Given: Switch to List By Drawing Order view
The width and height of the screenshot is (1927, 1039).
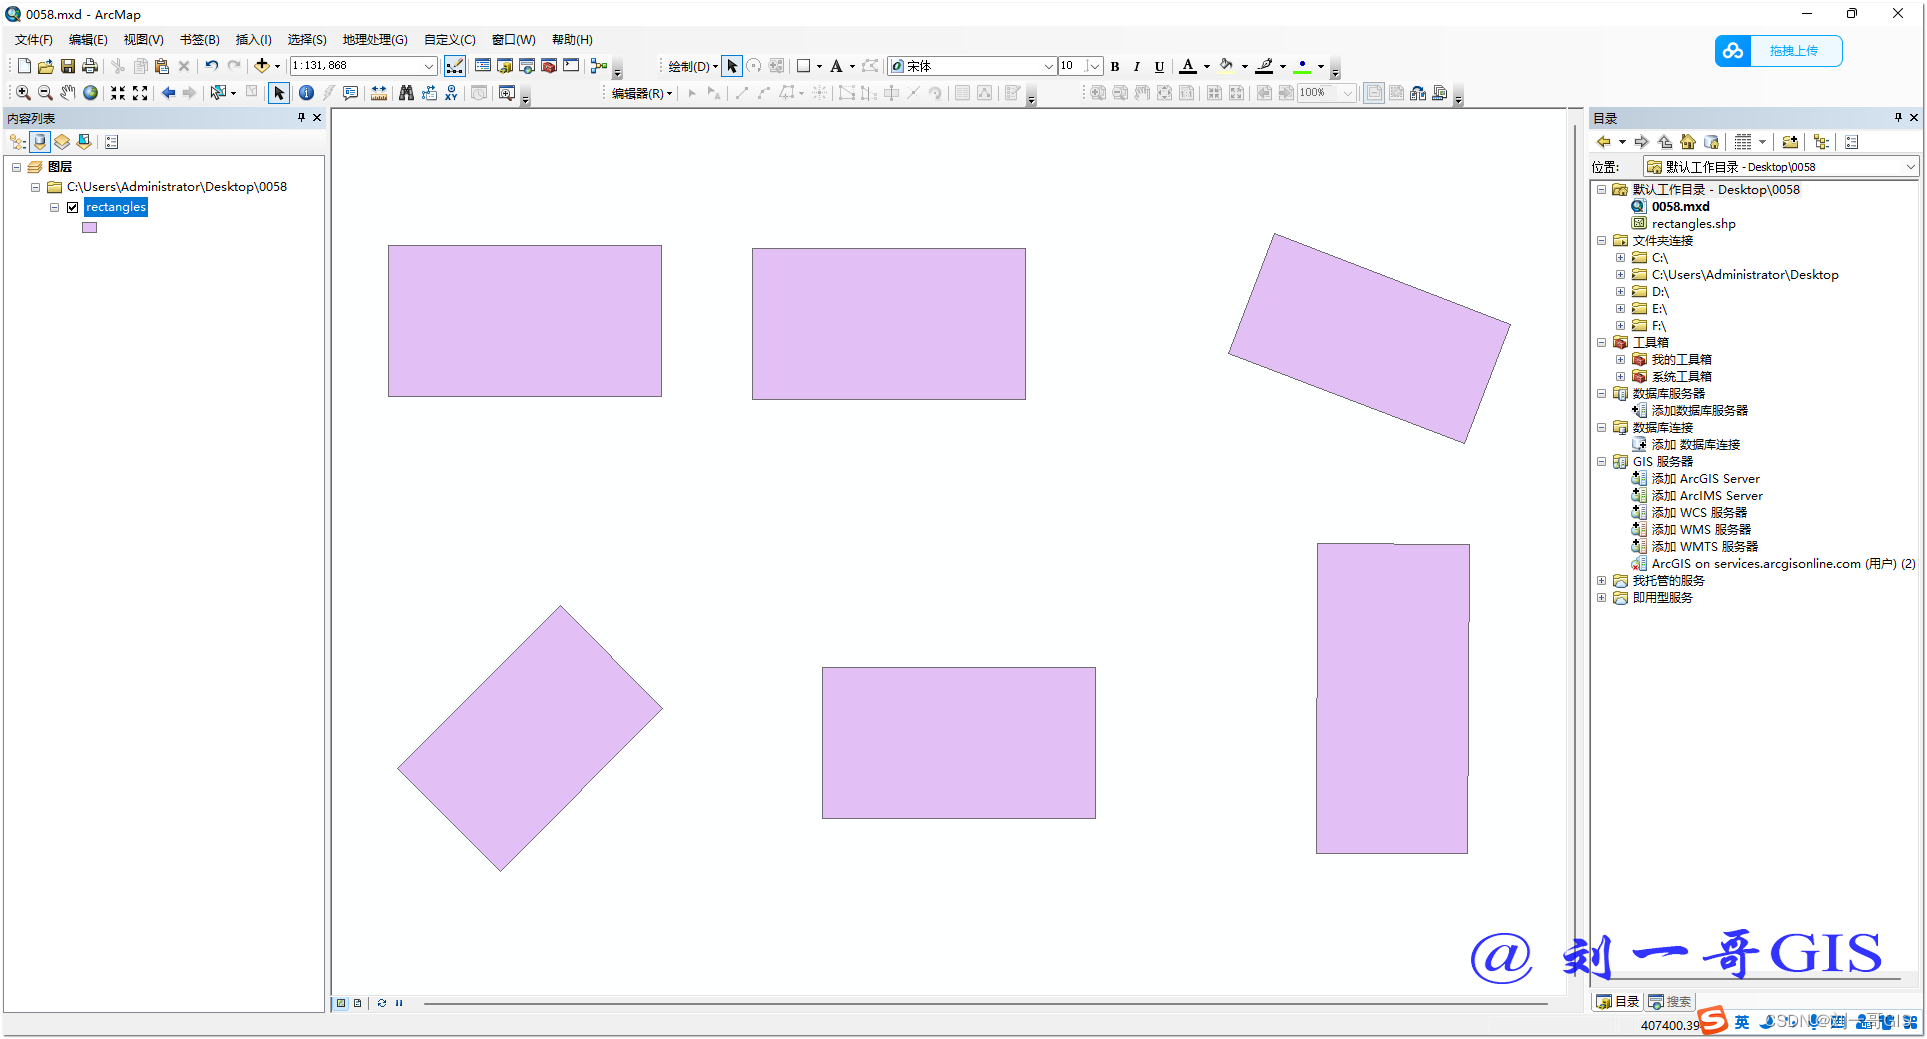Looking at the screenshot, I should [x=18, y=142].
